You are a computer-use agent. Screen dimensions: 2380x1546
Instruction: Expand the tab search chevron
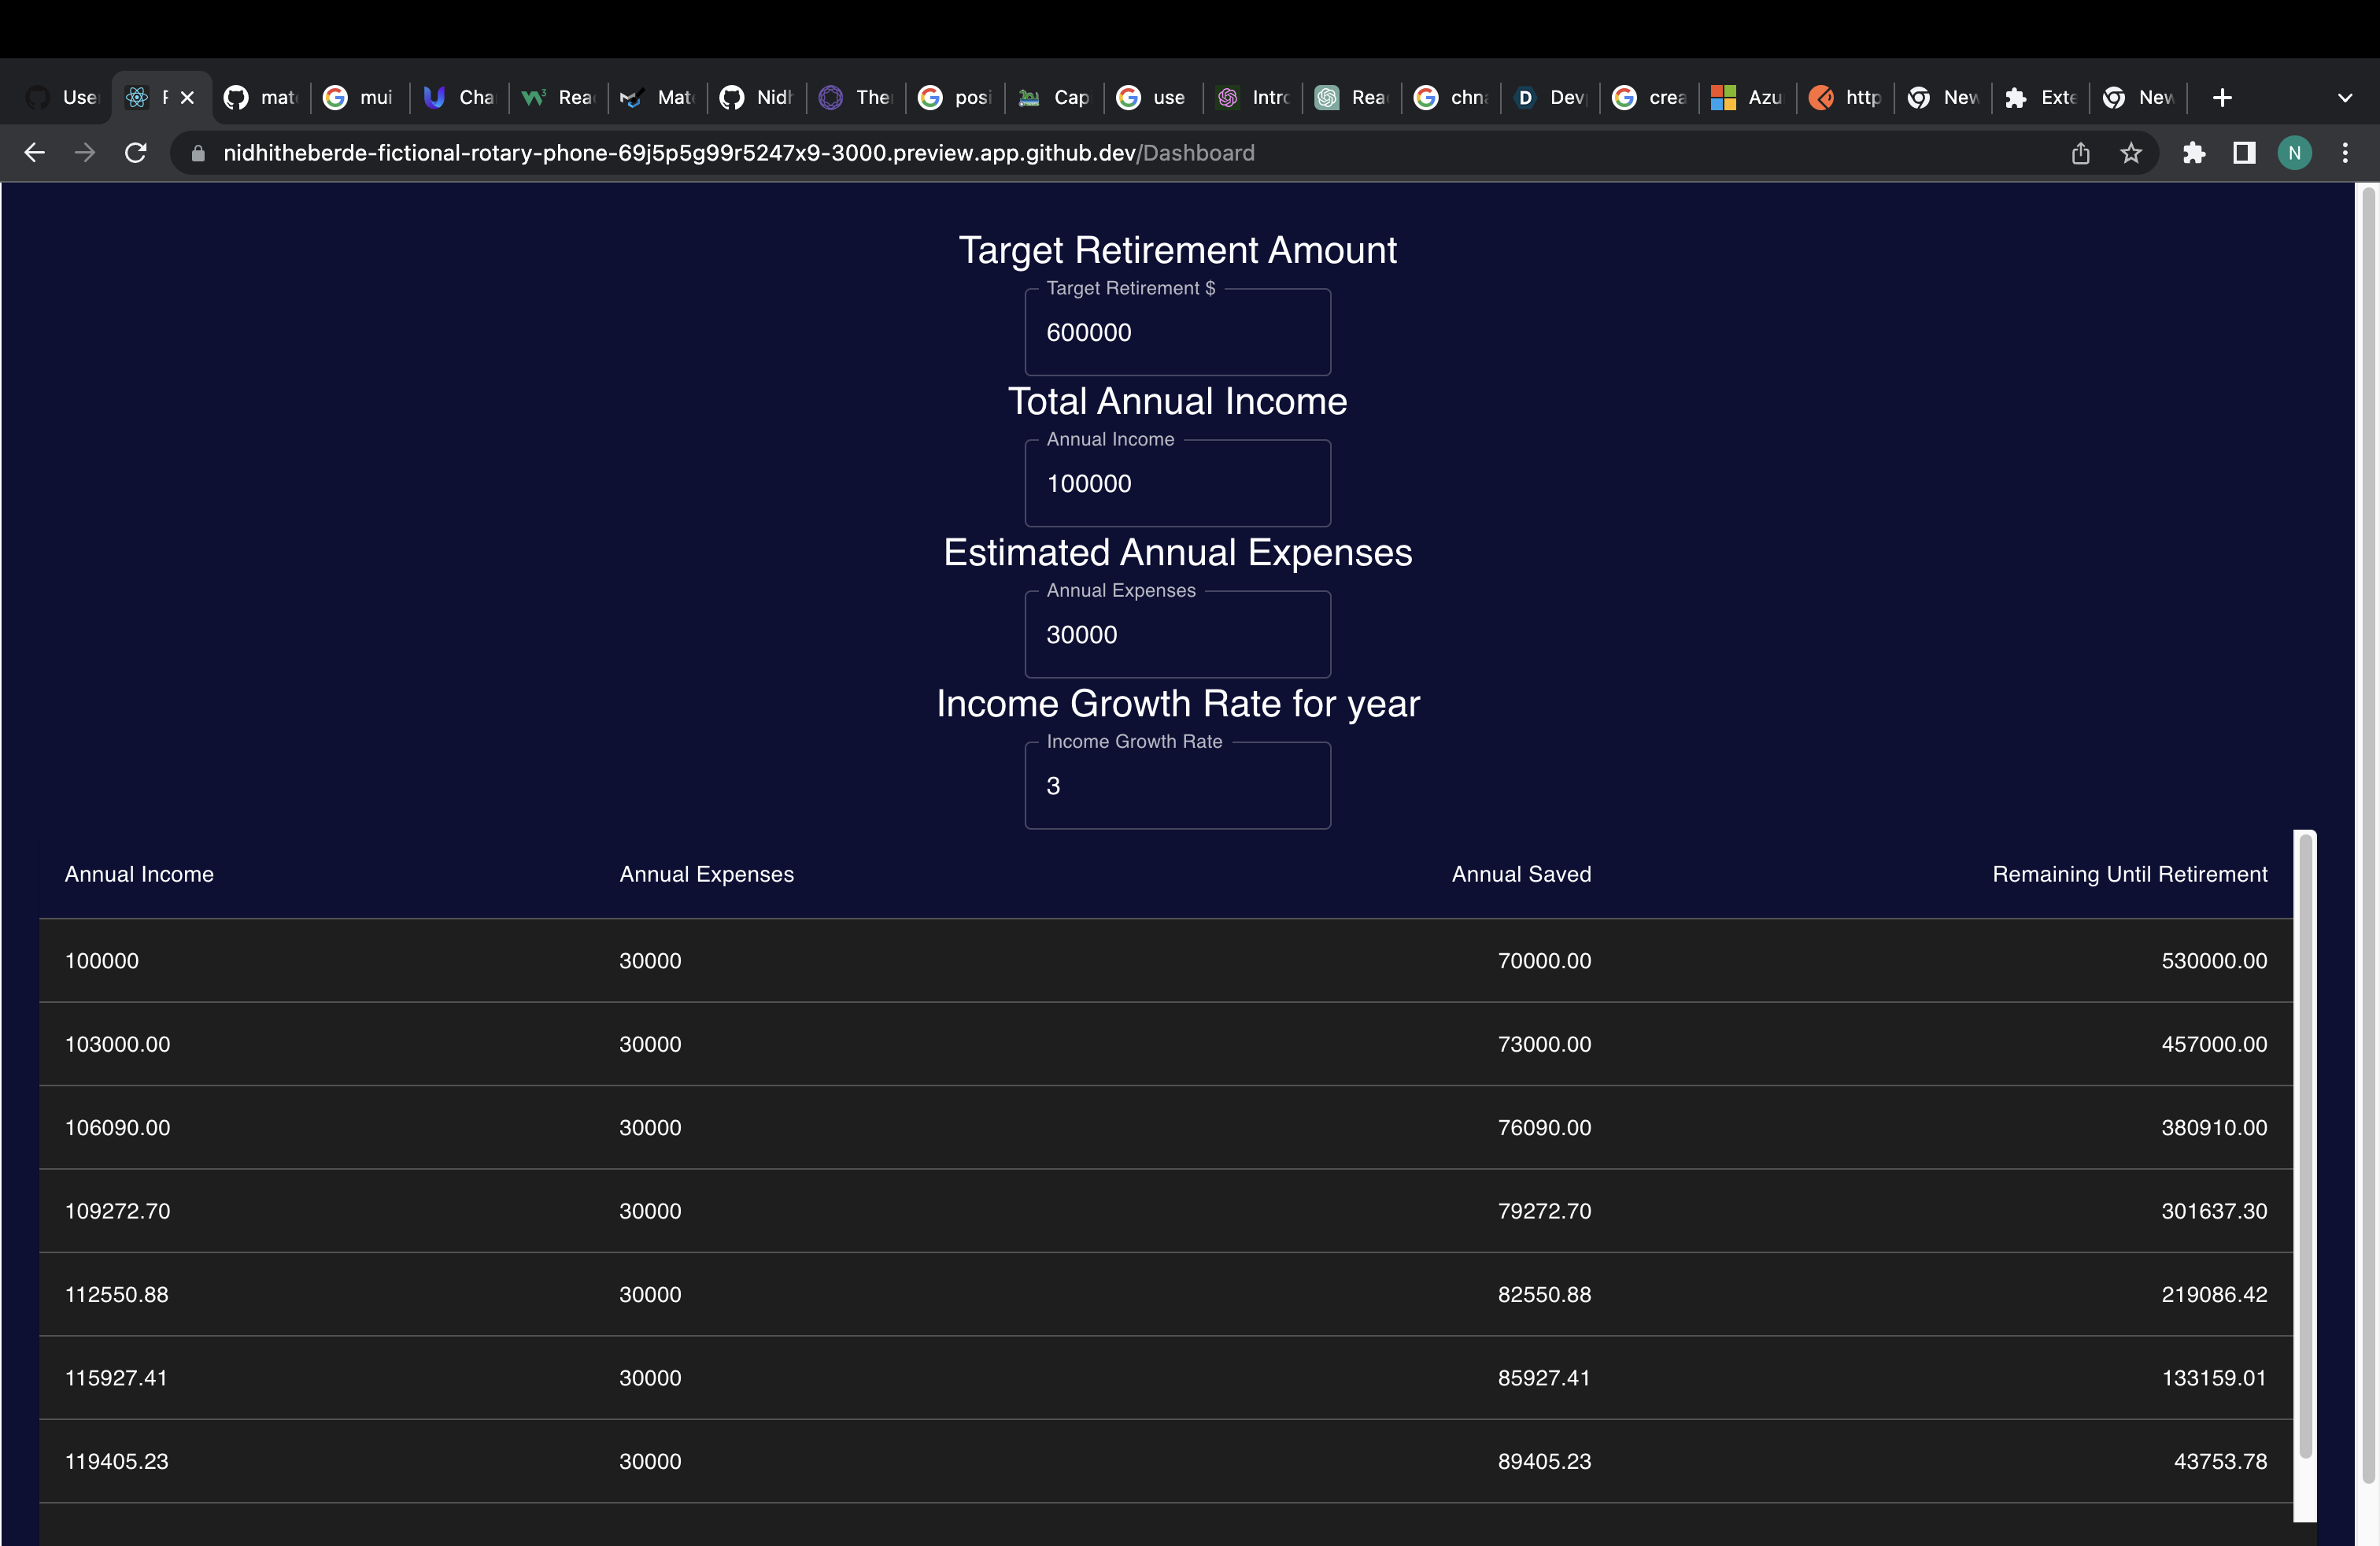coord(2345,98)
